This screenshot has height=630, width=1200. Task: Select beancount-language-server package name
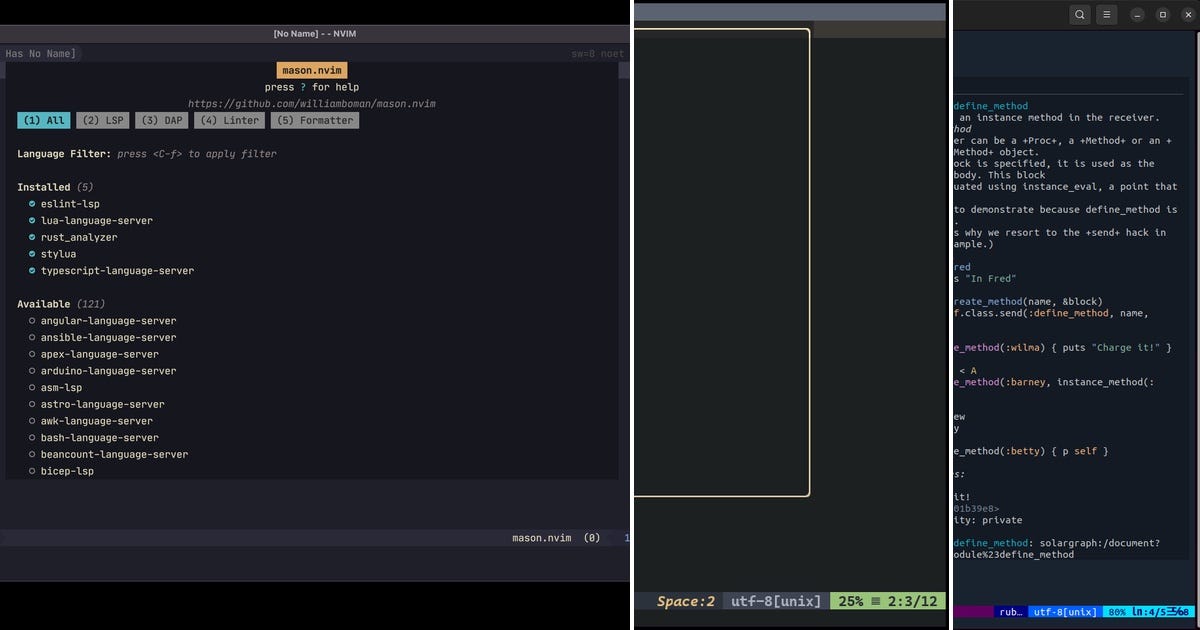[x=114, y=454]
